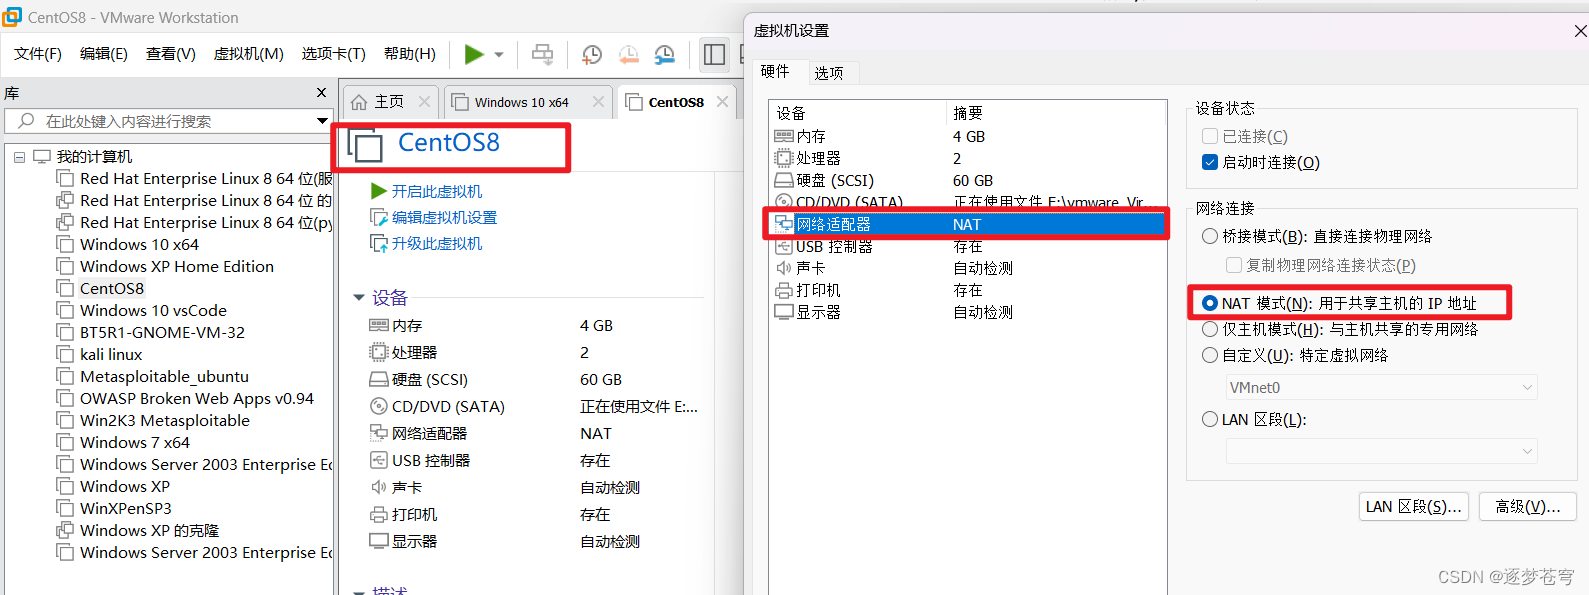The width and height of the screenshot is (1589, 595).
Task: Click 打印机 icon in CentOS8 summary
Action: pyautogui.click(x=379, y=514)
